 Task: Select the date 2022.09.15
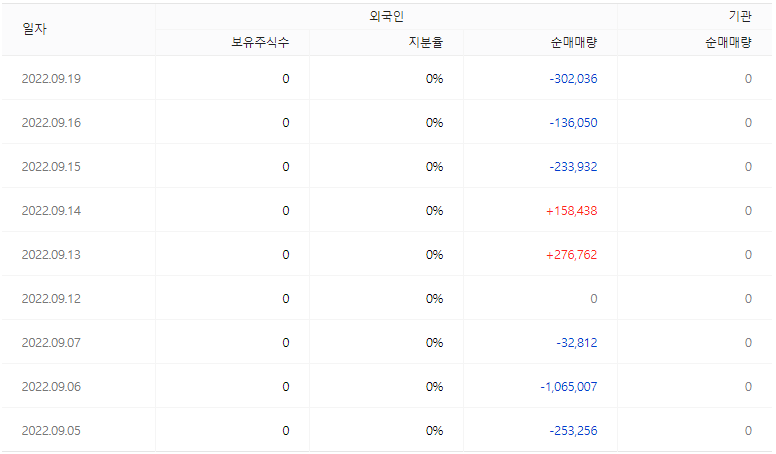[x=51, y=167]
